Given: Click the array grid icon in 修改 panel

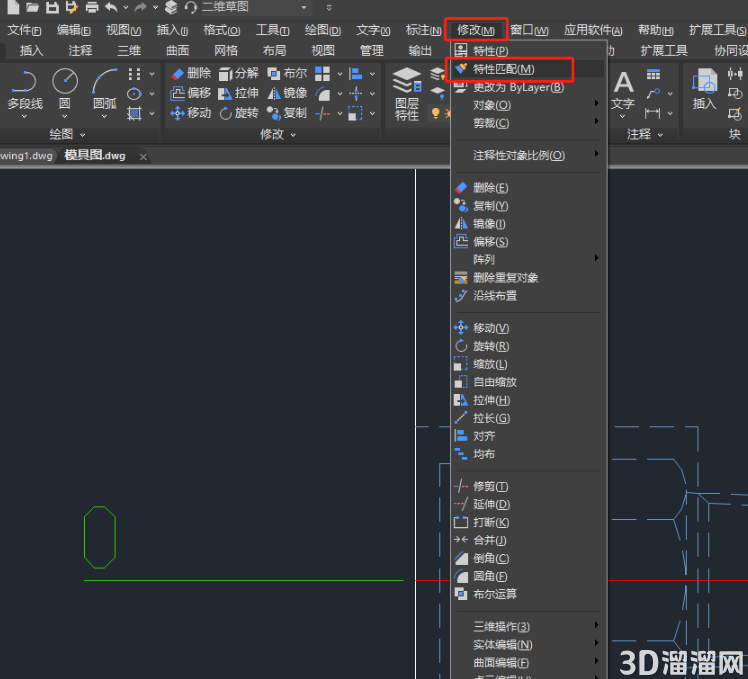Looking at the screenshot, I should coord(322,74).
